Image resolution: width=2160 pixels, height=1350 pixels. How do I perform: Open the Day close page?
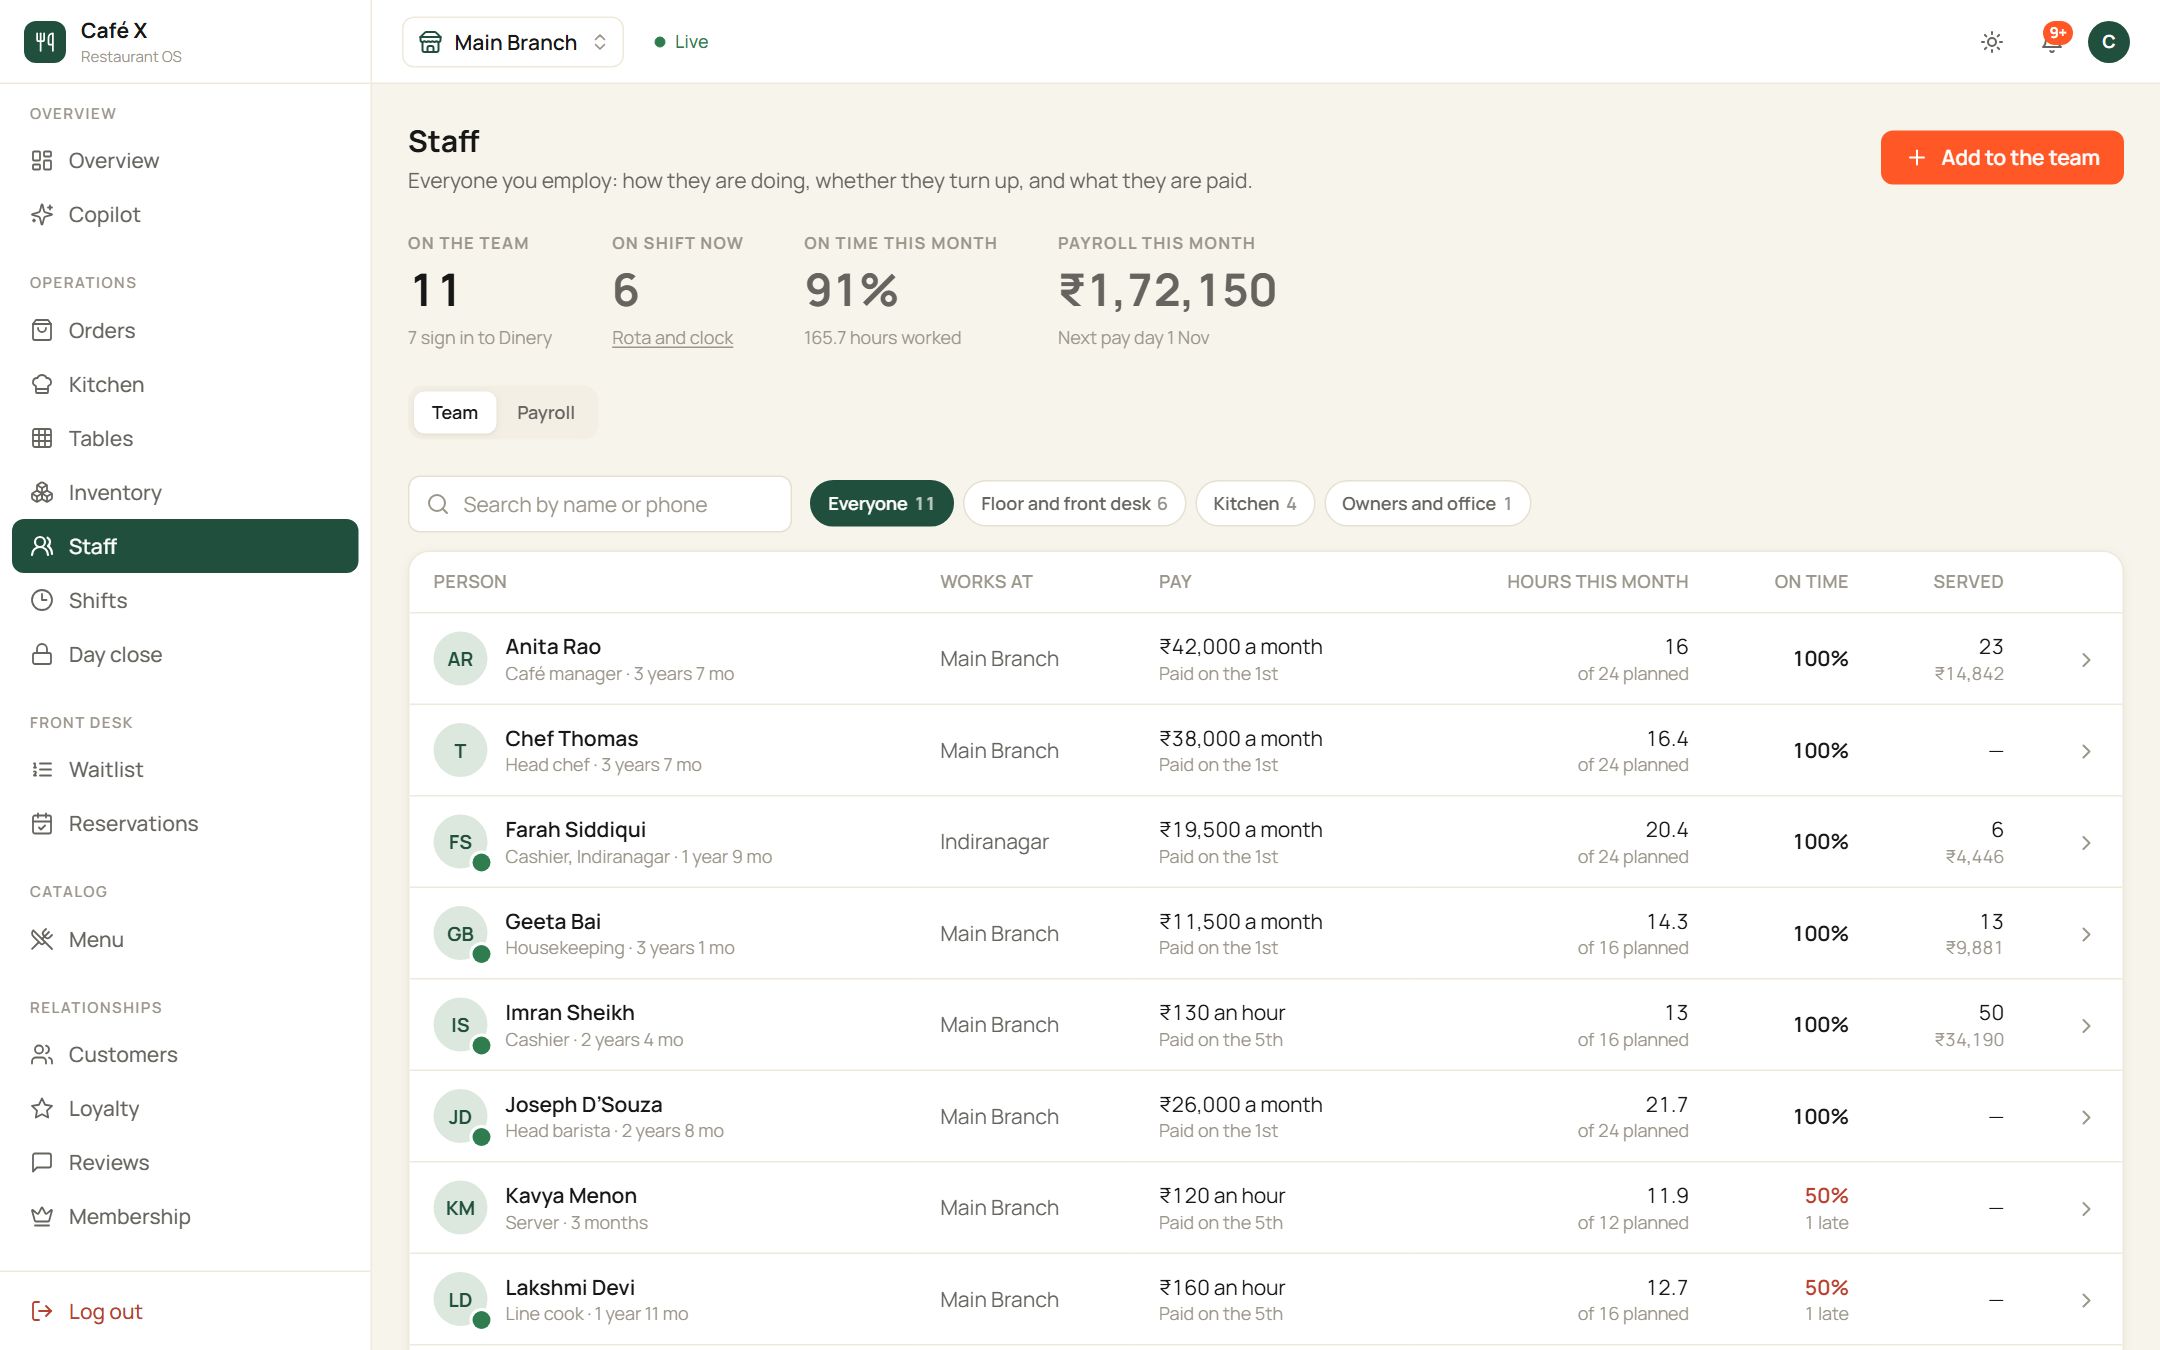(x=185, y=655)
